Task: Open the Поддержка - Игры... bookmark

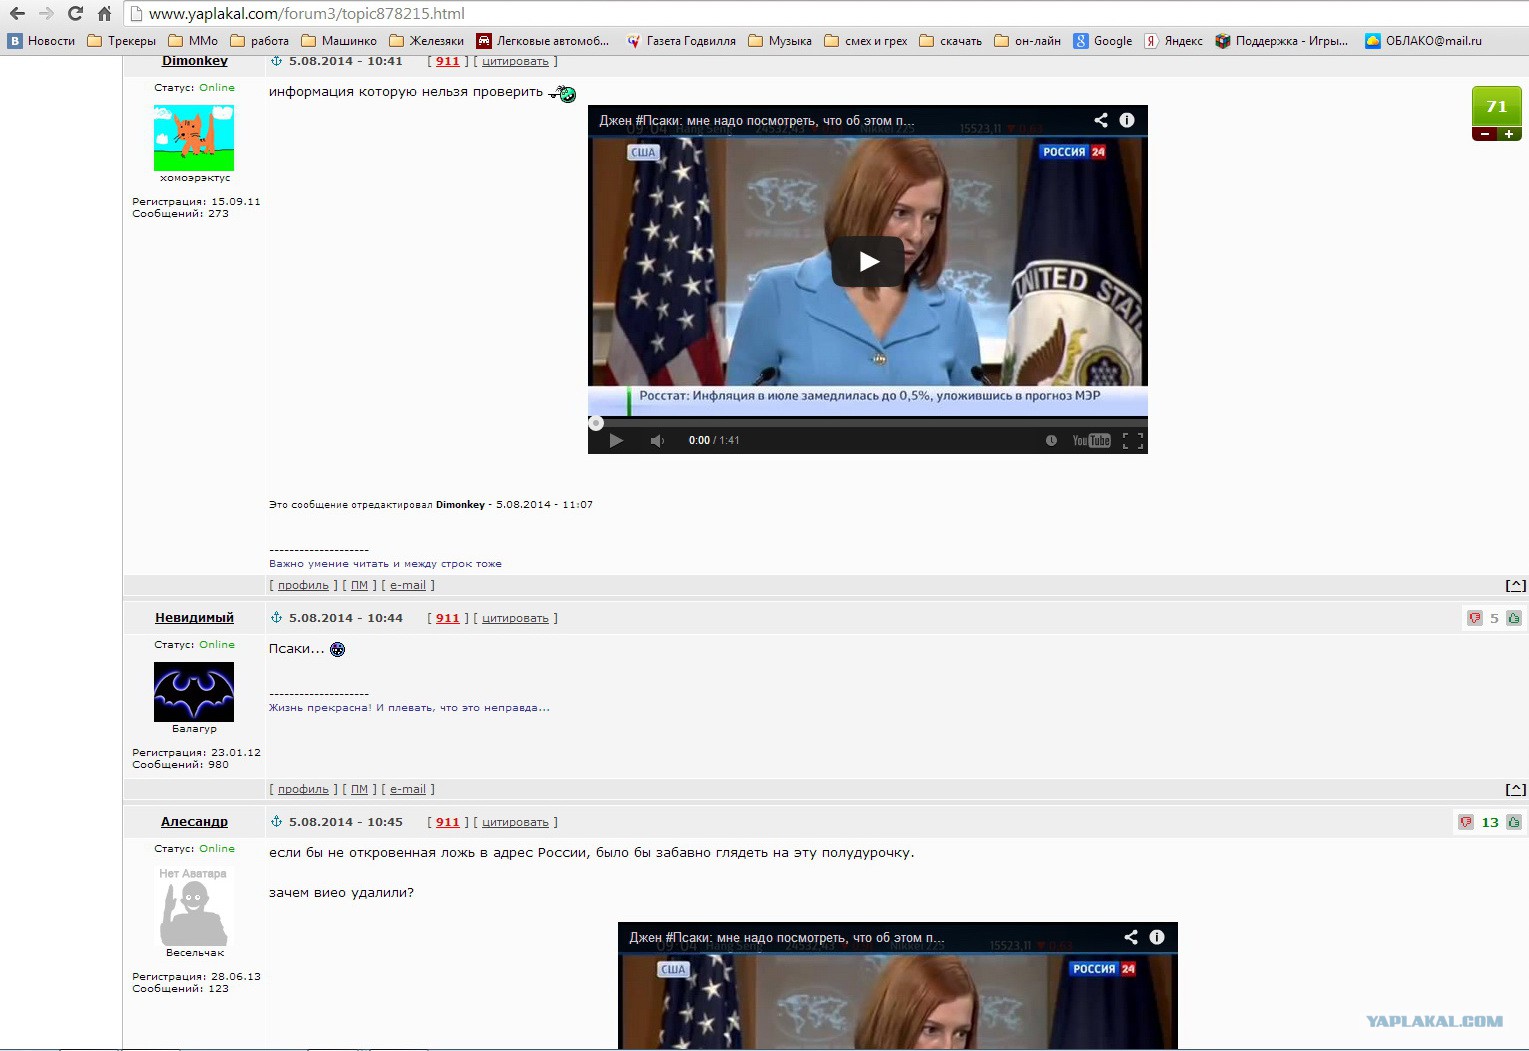Action: pyautogui.click(x=1282, y=41)
